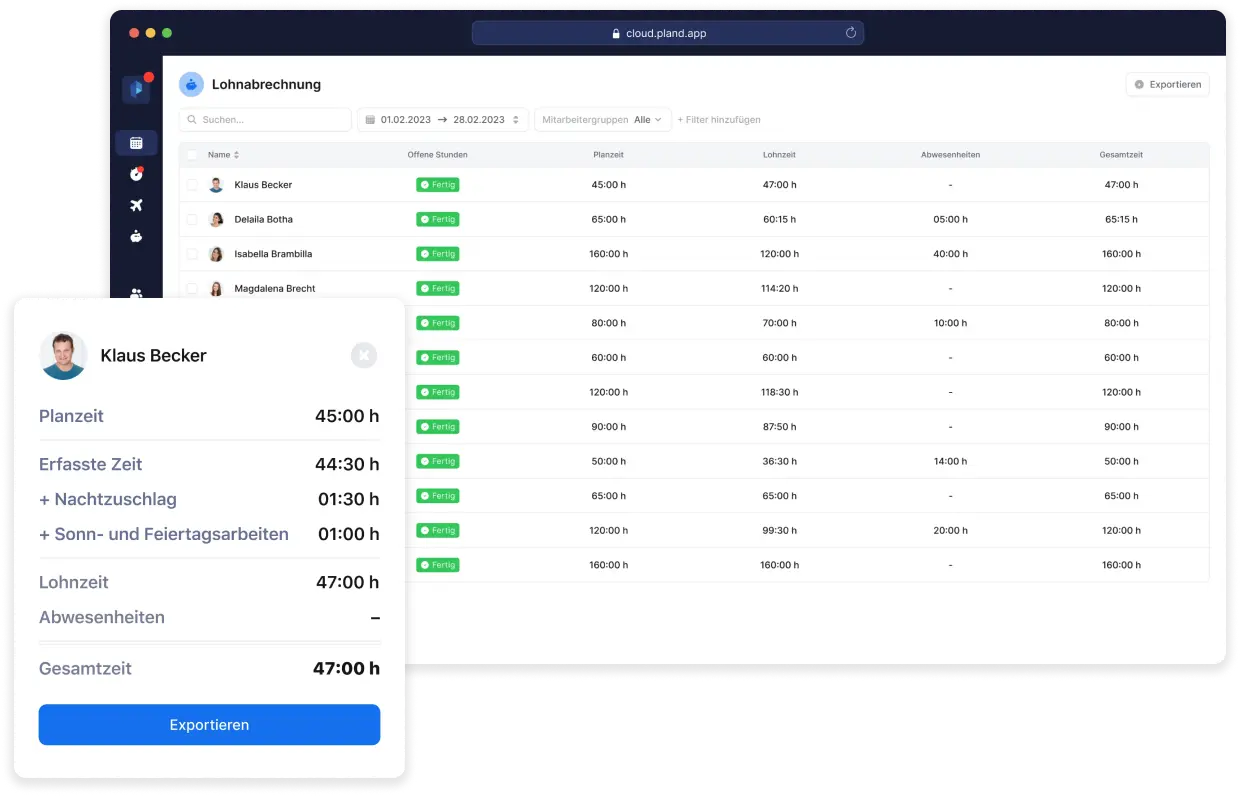Click Magdalena Brecht's avatar in the table
This screenshot has height=796, width=1240.
pyautogui.click(x=216, y=289)
